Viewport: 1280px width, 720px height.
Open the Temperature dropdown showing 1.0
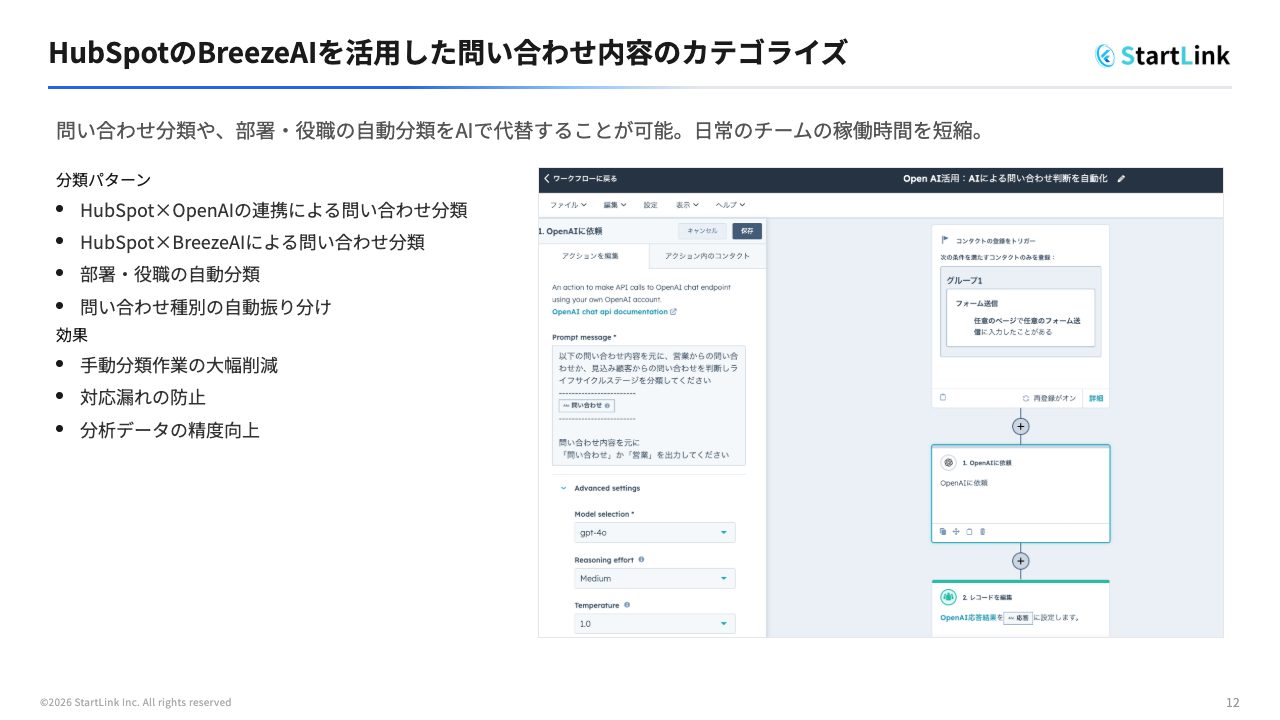pyautogui.click(x=654, y=623)
